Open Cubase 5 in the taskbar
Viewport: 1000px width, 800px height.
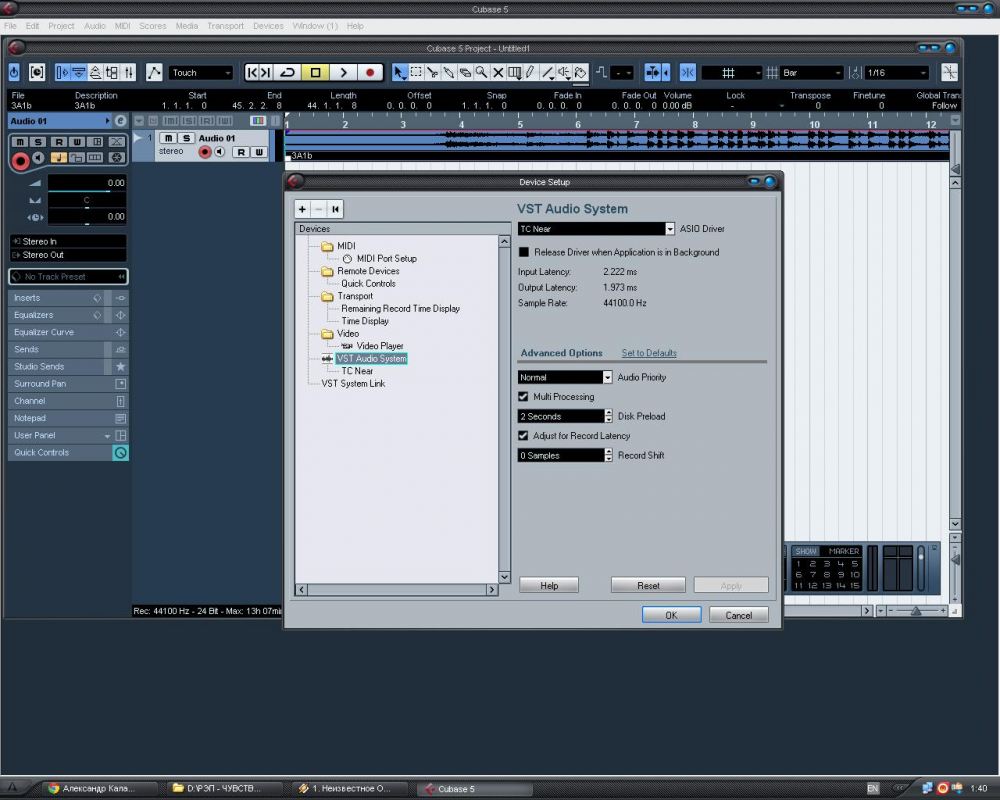click(x=475, y=789)
